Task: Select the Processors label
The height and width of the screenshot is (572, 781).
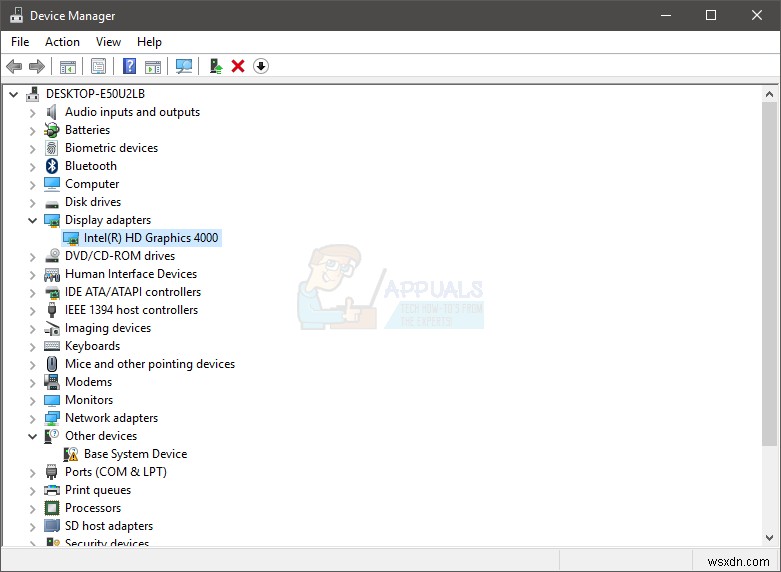Action: [x=93, y=508]
